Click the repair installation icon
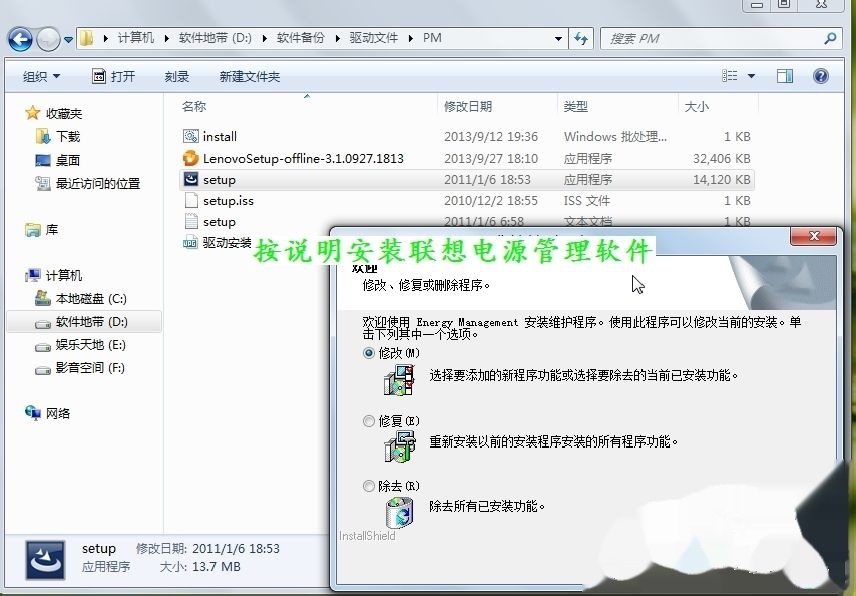This screenshot has width=856, height=596. [400, 446]
